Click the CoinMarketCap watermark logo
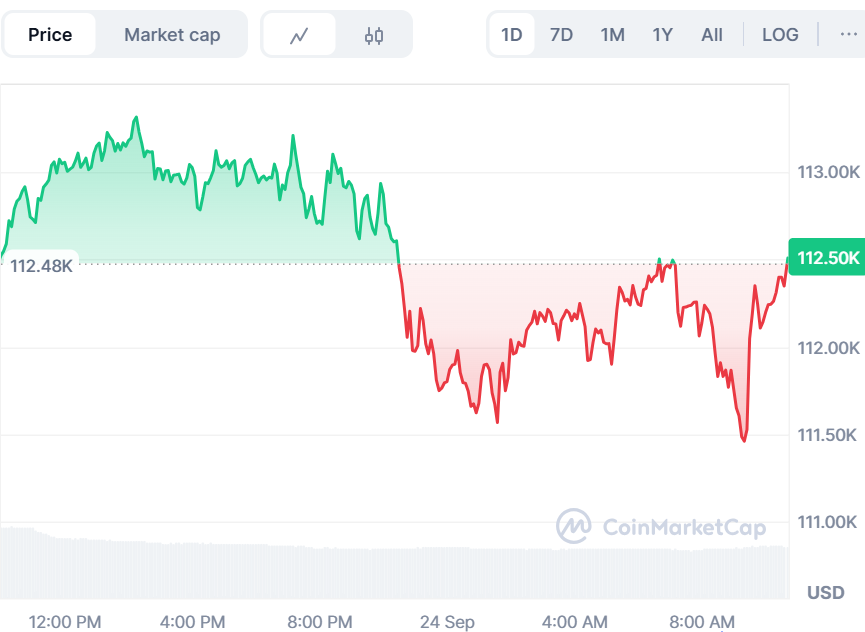 [661, 527]
